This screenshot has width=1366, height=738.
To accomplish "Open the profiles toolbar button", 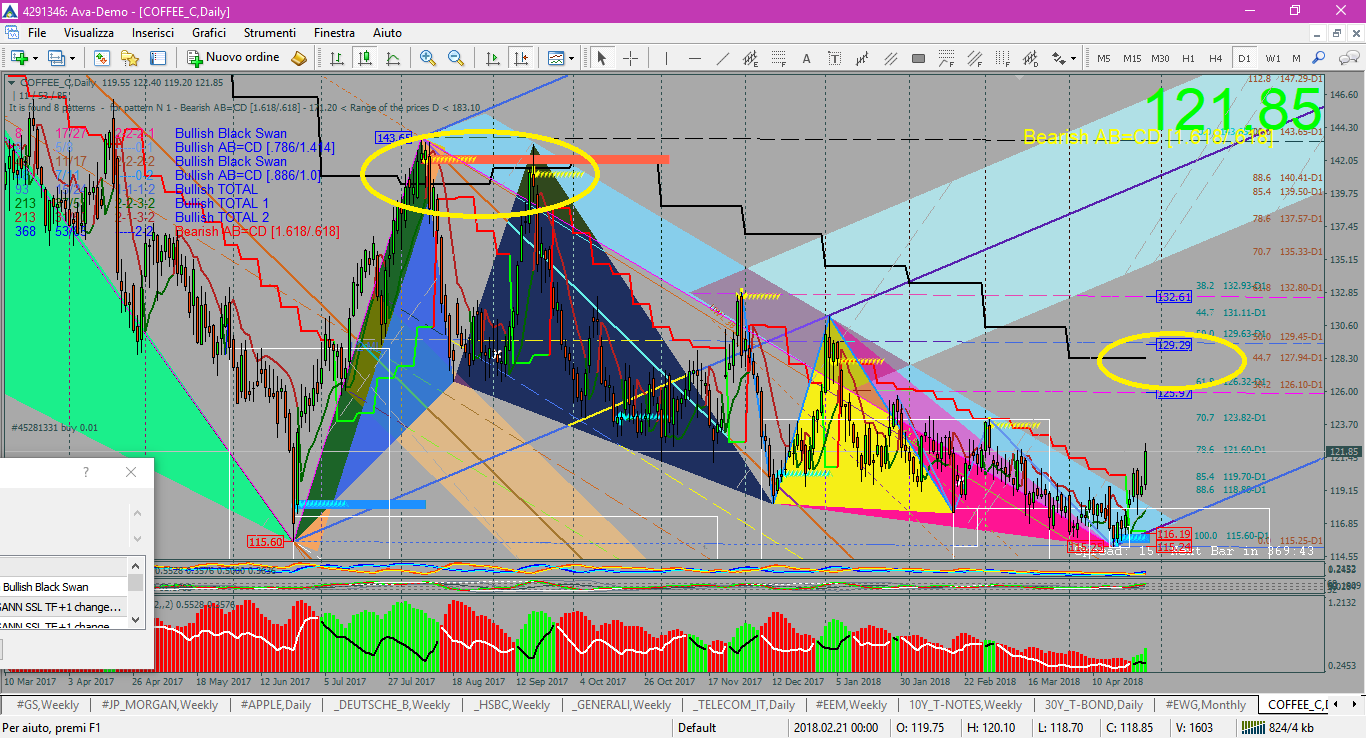I will click(57, 58).
